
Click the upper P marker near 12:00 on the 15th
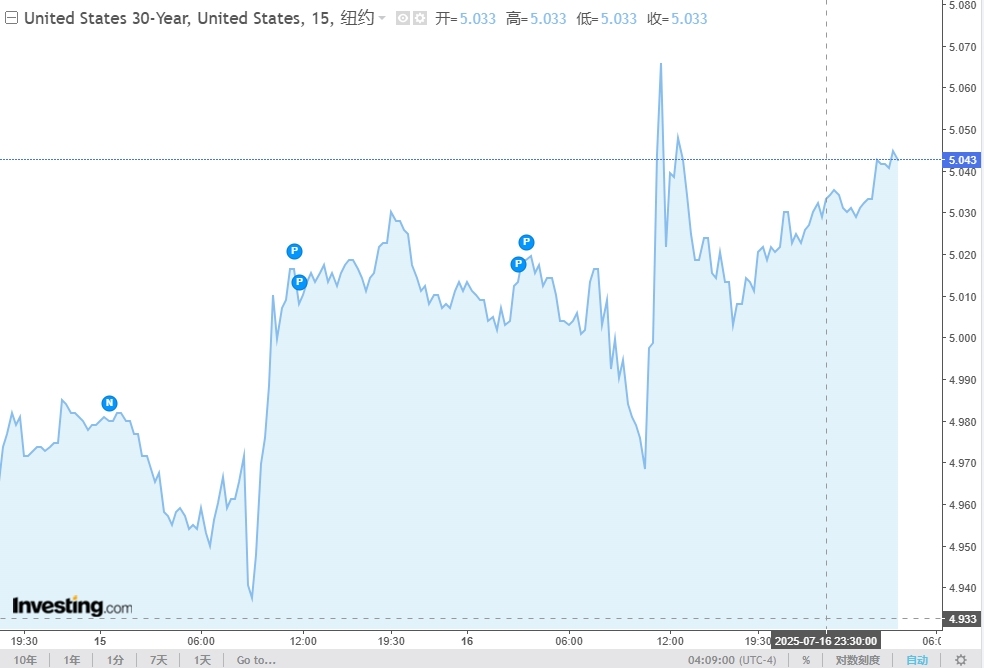[294, 251]
